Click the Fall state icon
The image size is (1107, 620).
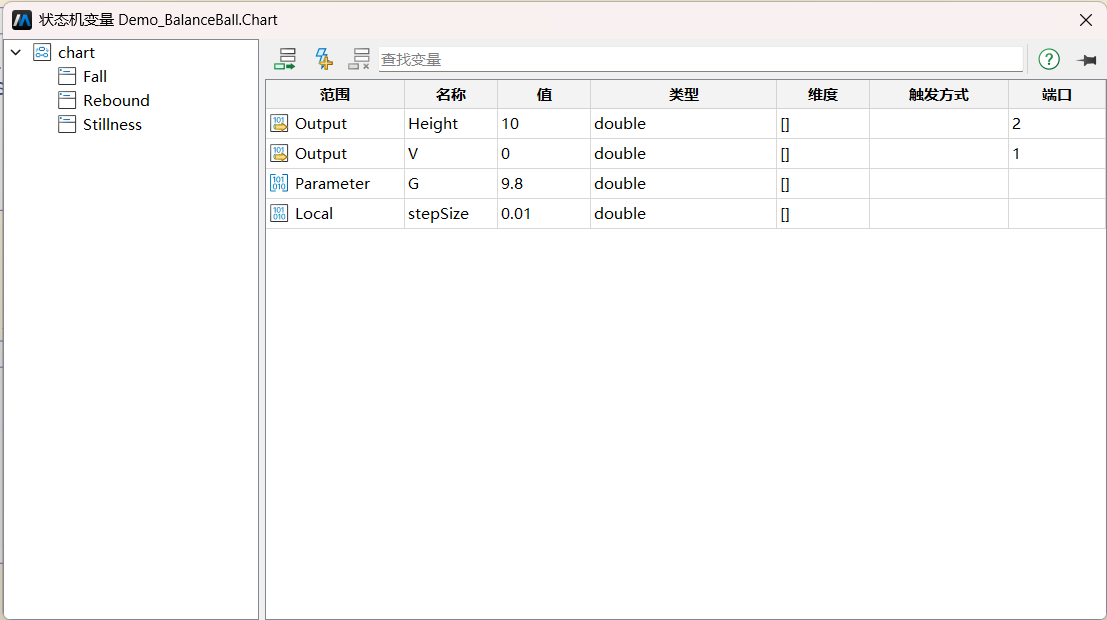(67, 76)
